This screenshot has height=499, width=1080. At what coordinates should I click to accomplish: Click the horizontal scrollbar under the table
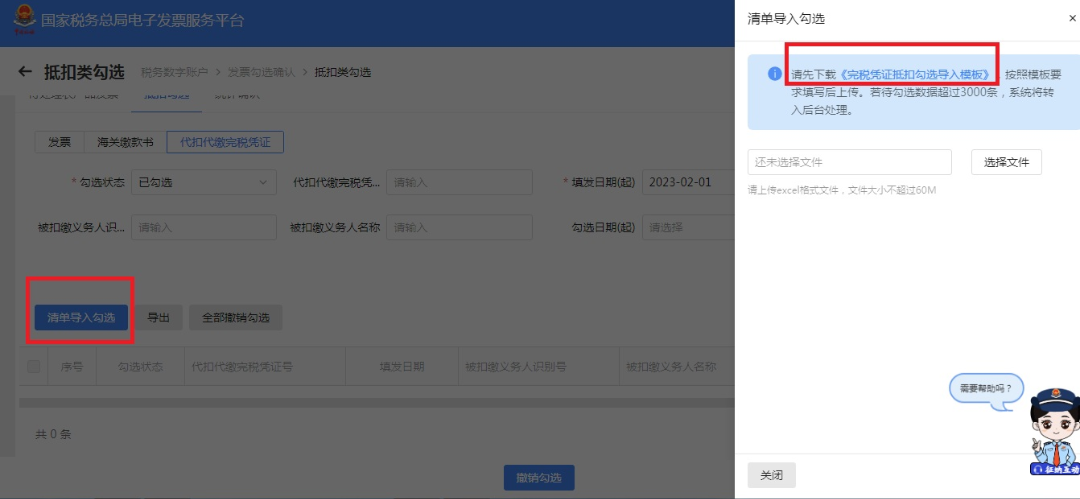tap(377, 402)
